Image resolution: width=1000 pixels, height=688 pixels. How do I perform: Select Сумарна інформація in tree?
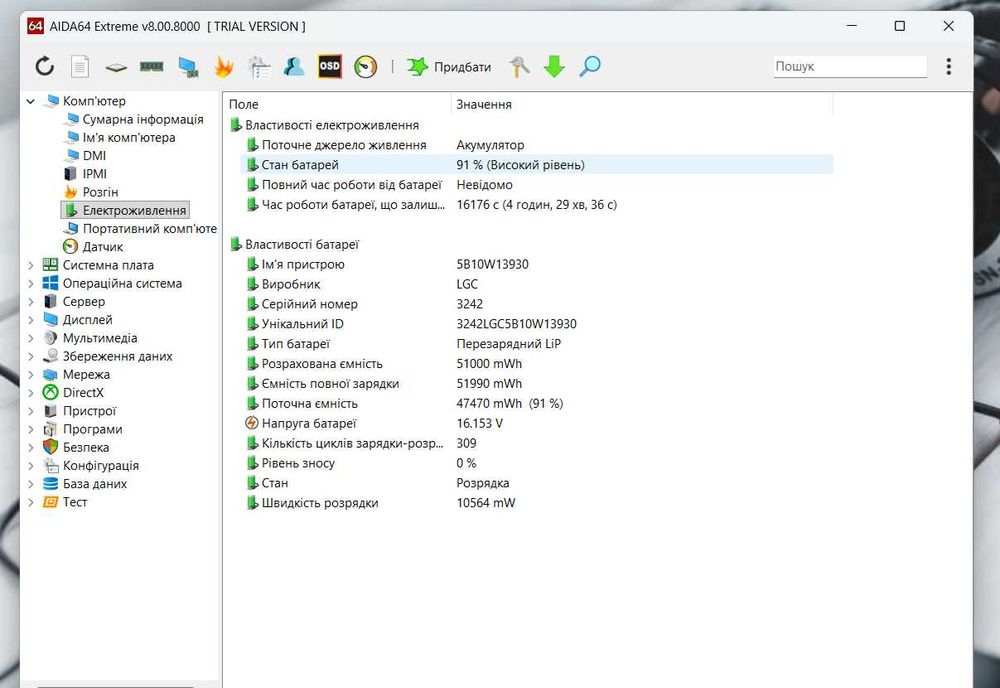click(135, 119)
